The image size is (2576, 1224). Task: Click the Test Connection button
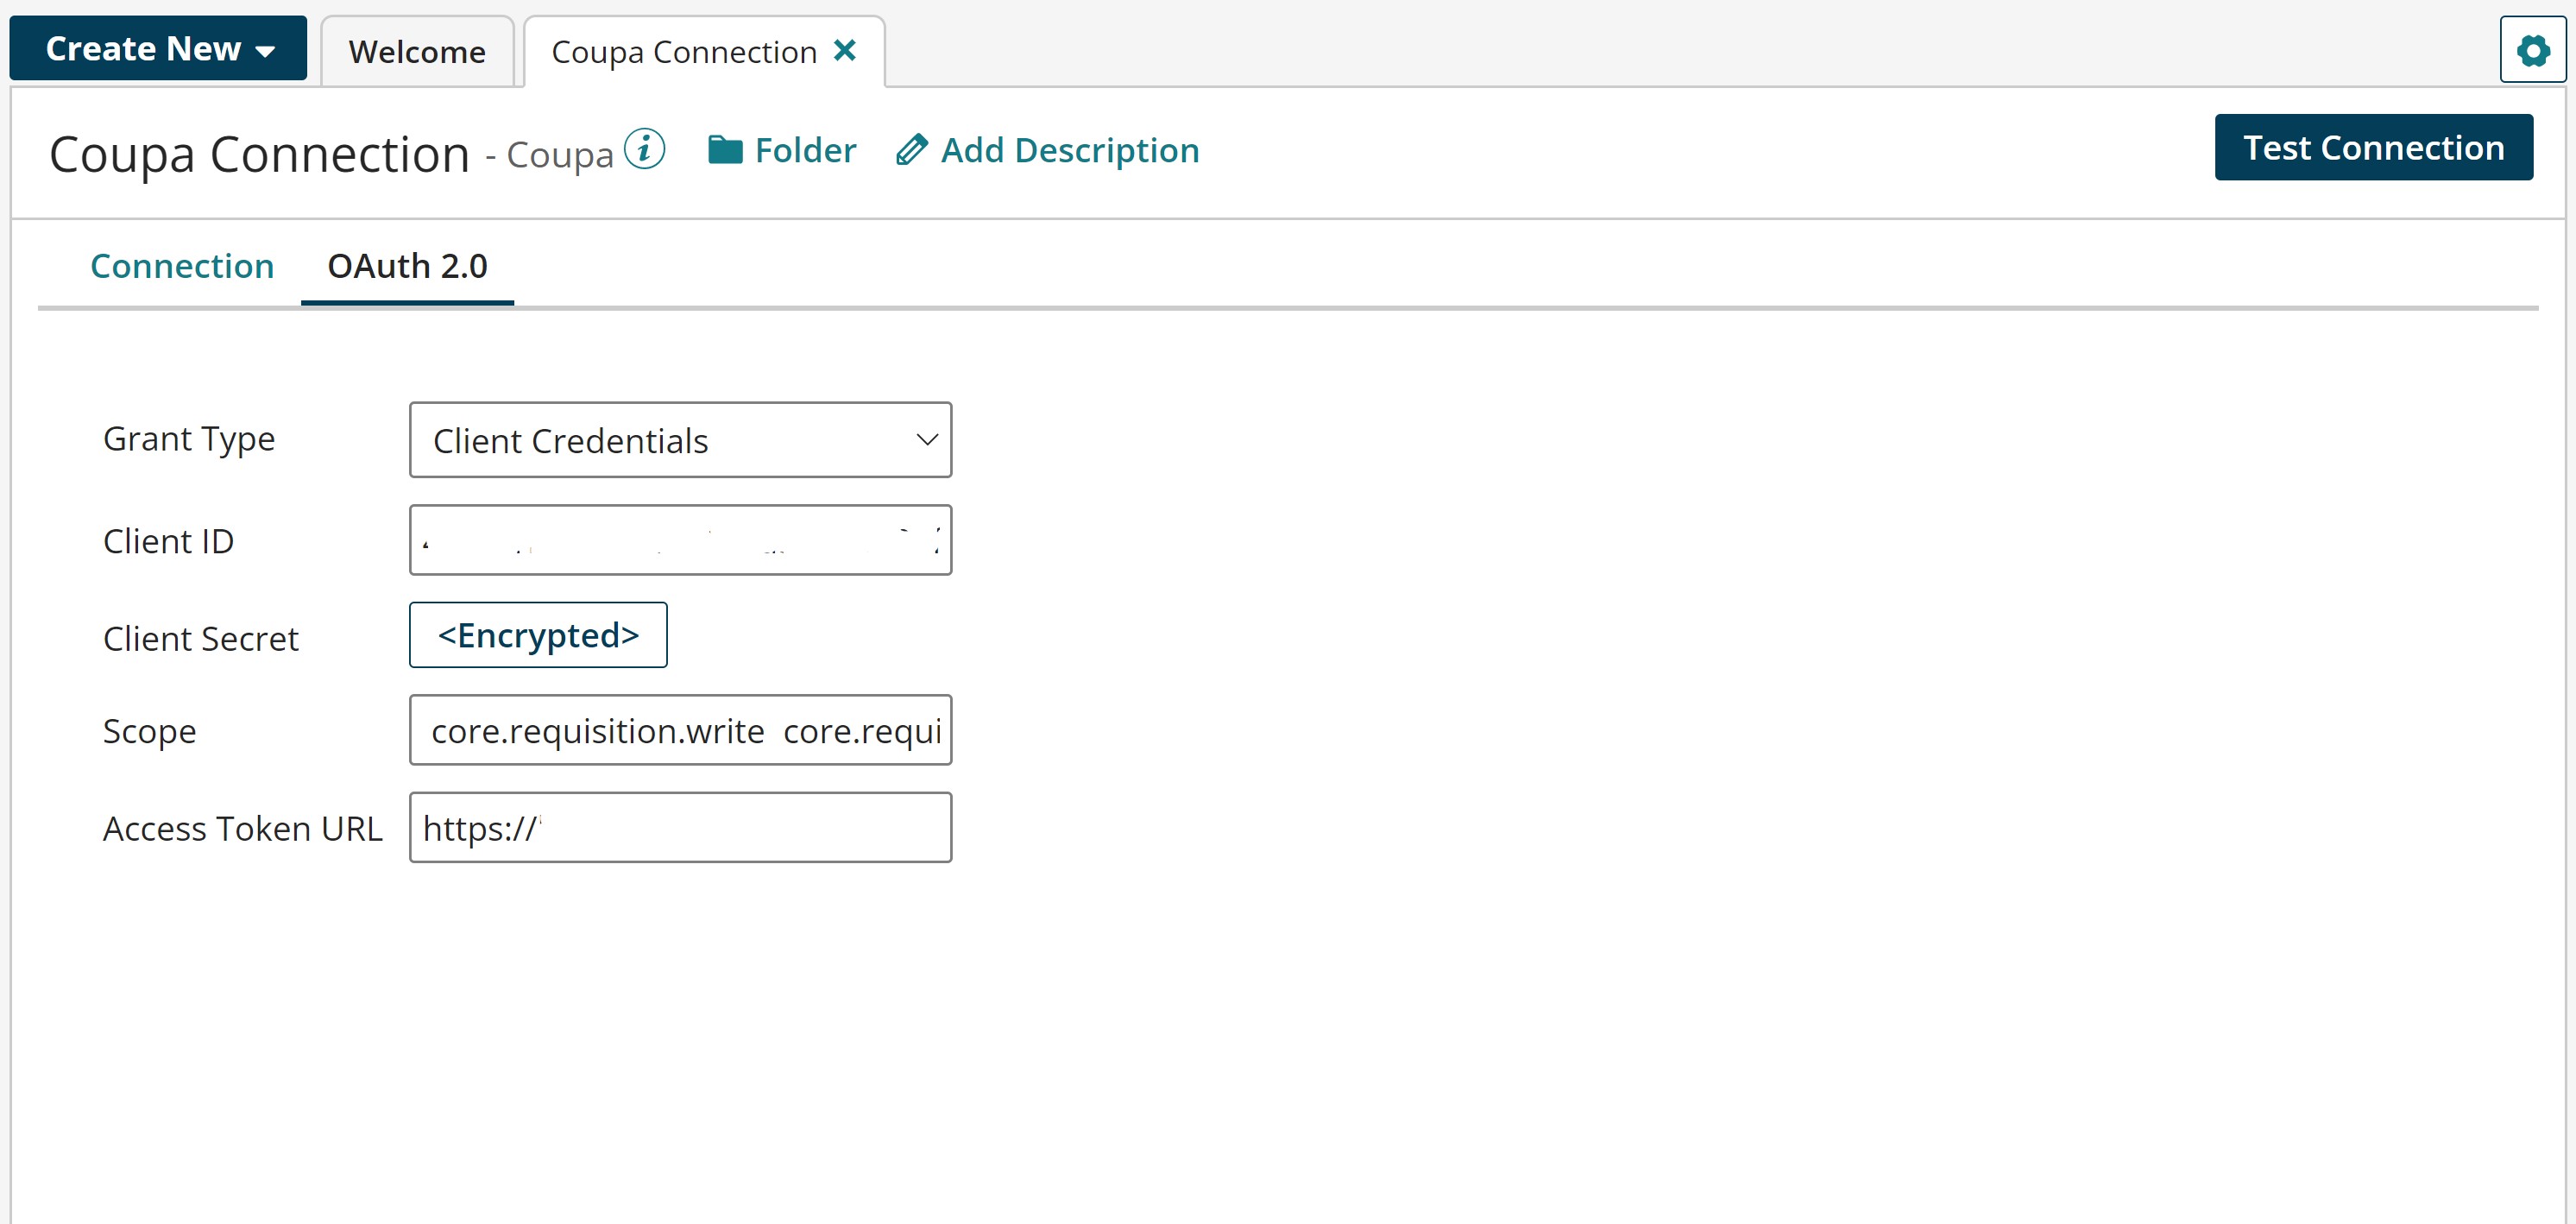tap(2372, 147)
